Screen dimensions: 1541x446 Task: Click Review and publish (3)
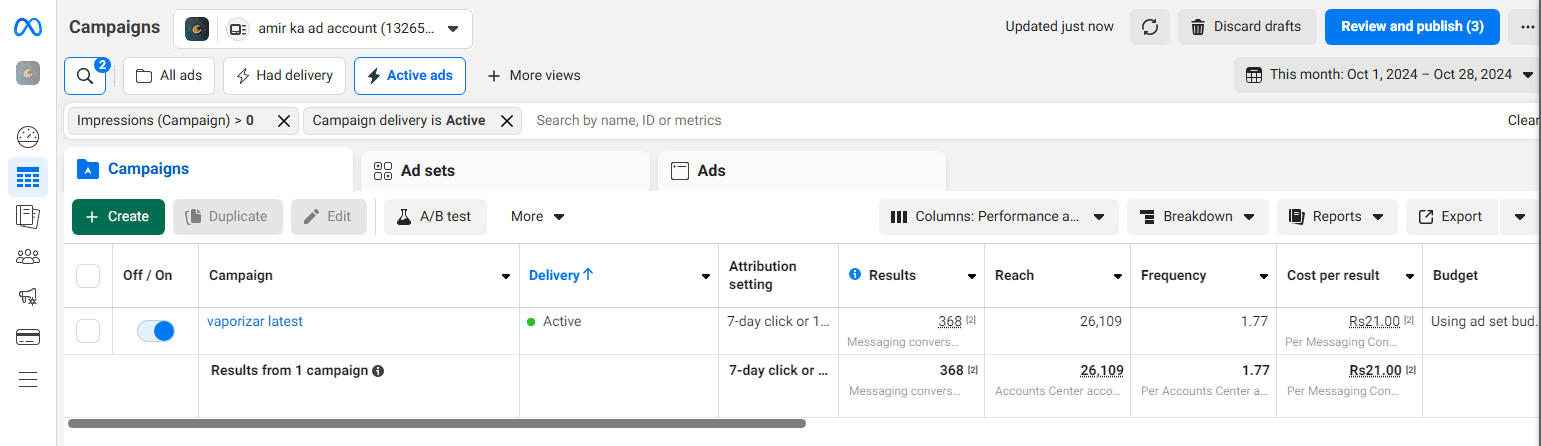click(1412, 27)
